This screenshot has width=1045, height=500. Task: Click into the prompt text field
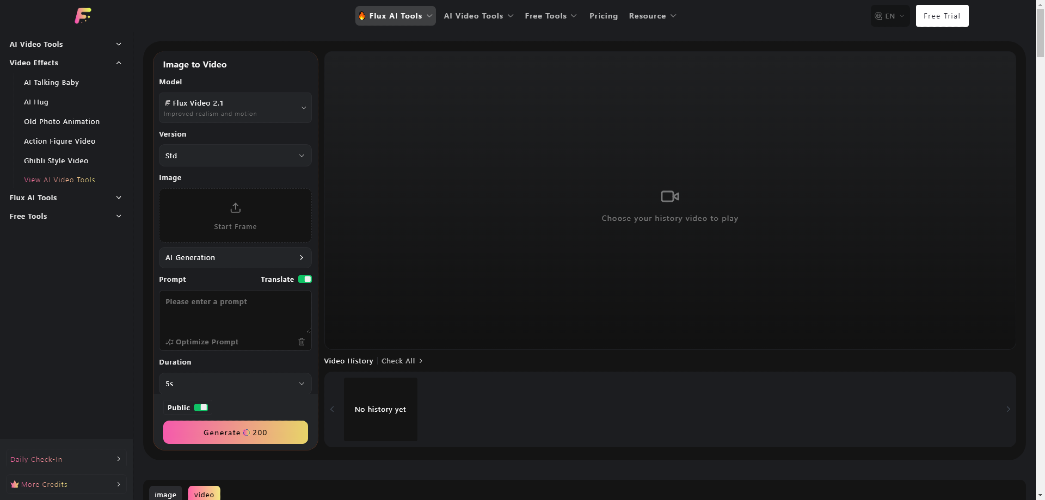click(x=235, y=312)
